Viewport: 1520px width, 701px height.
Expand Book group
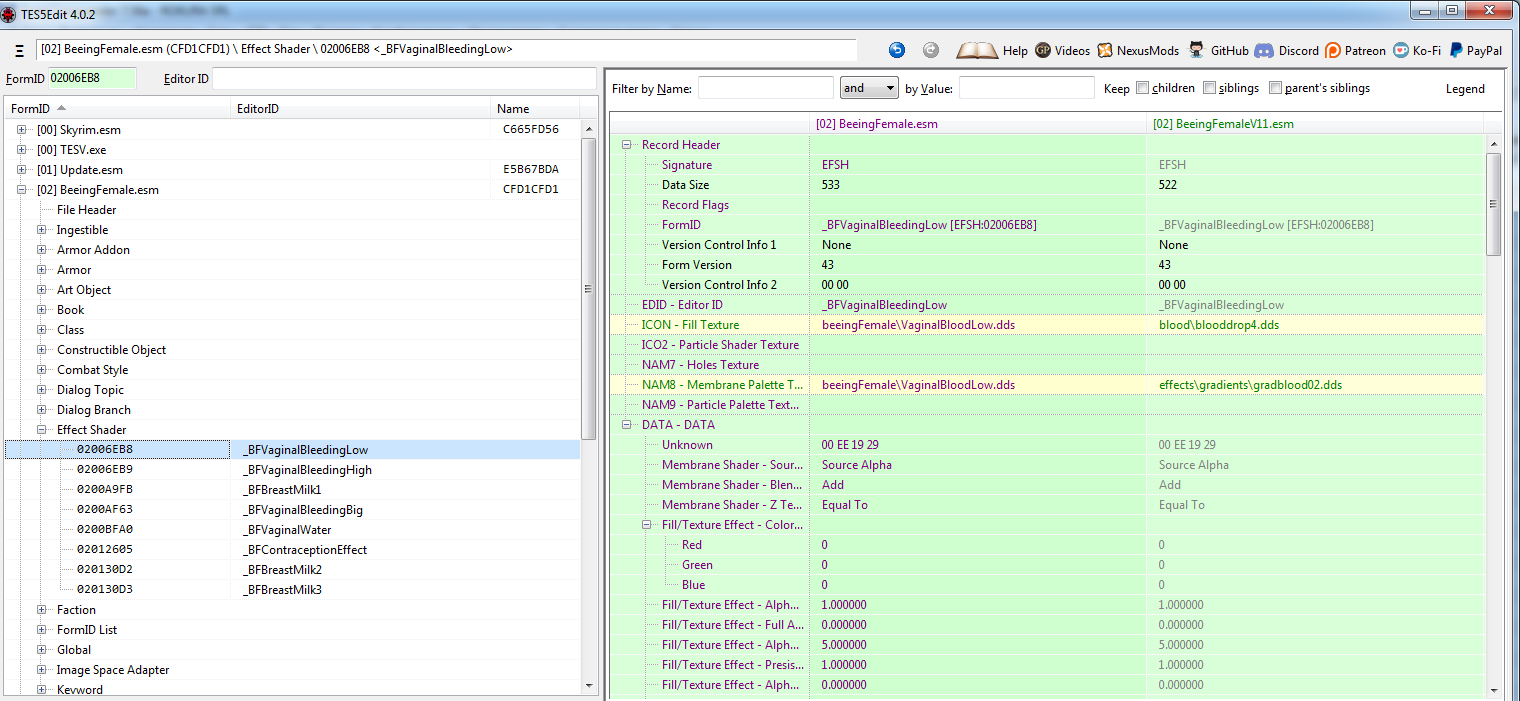[43, 310]
